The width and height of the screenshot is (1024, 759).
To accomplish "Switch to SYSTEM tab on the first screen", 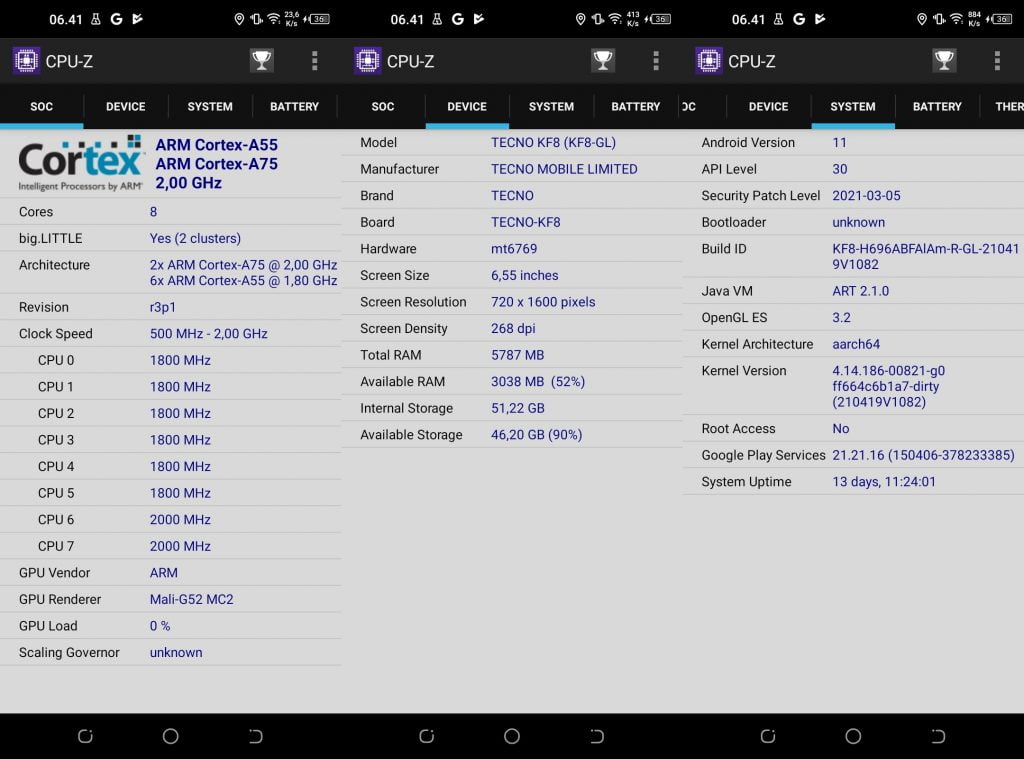I will tap(210, 106).
